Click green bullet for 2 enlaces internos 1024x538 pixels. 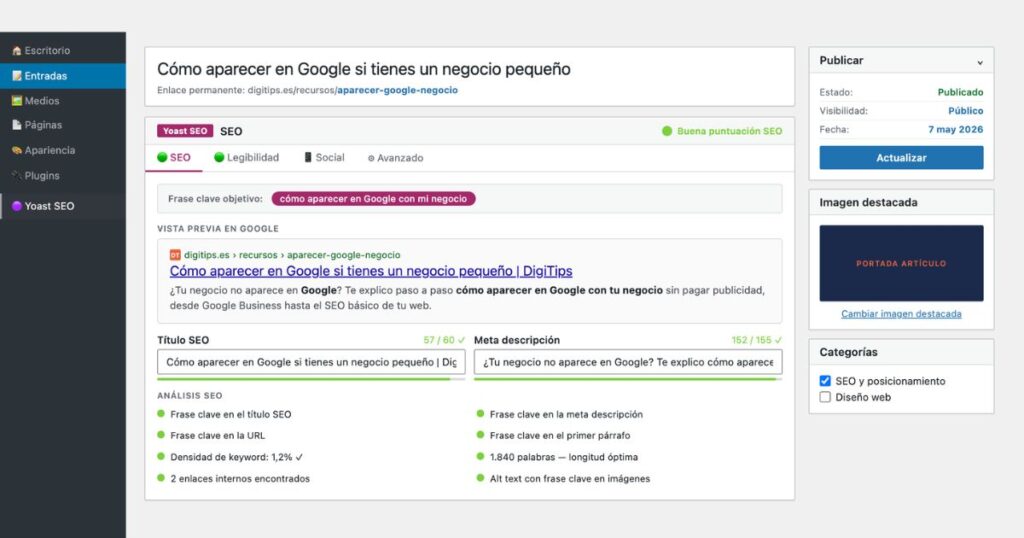pos(161,478)
